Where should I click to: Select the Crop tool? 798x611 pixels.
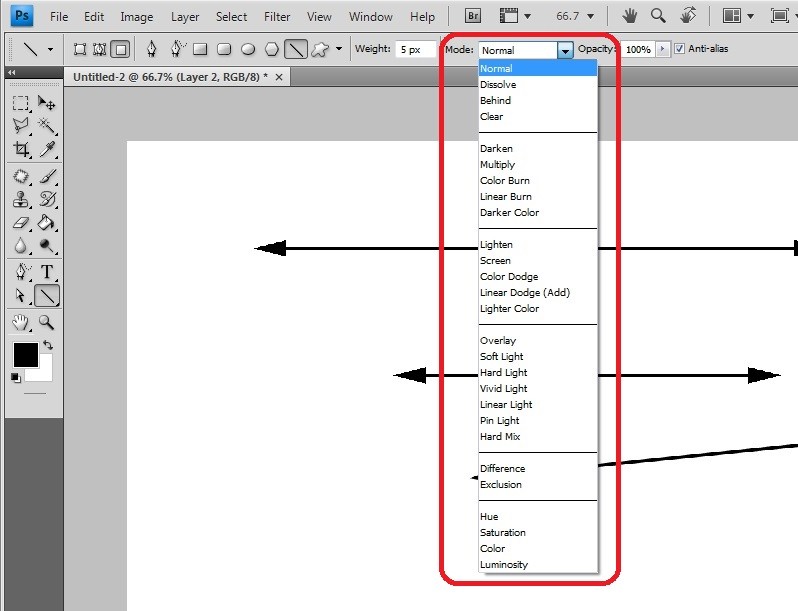(x=20, y=149)
